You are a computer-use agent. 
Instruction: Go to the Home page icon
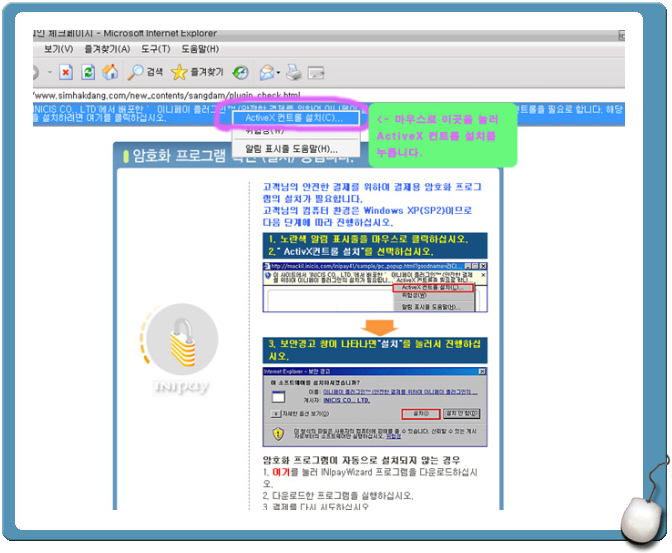110,72
